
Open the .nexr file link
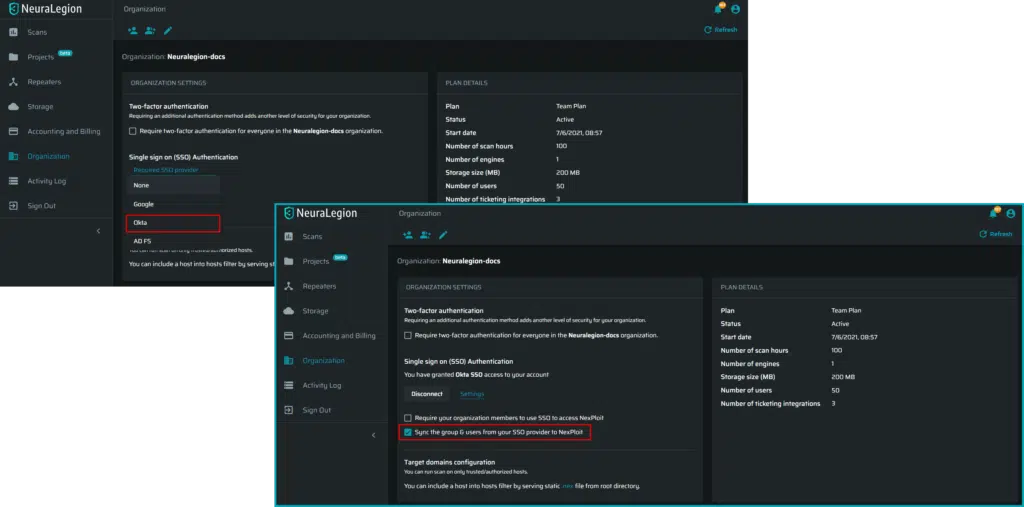[568, 486]
